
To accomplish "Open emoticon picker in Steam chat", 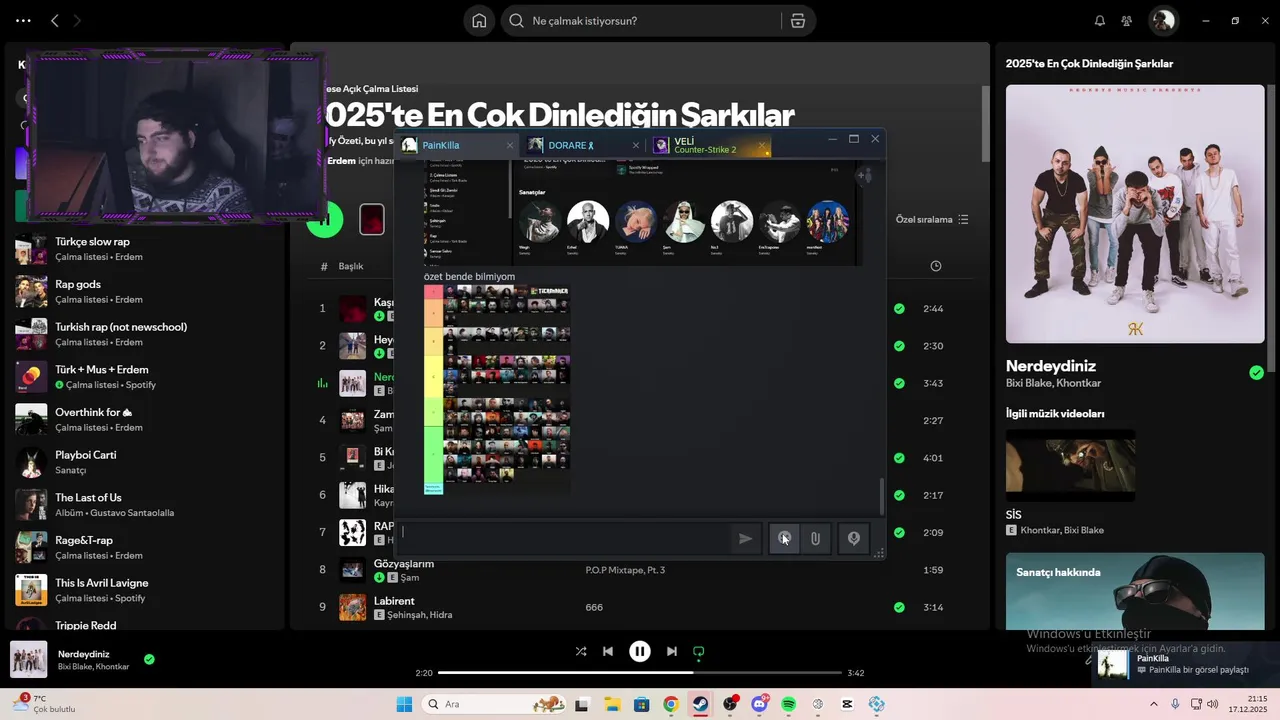I will click(785, 538).
